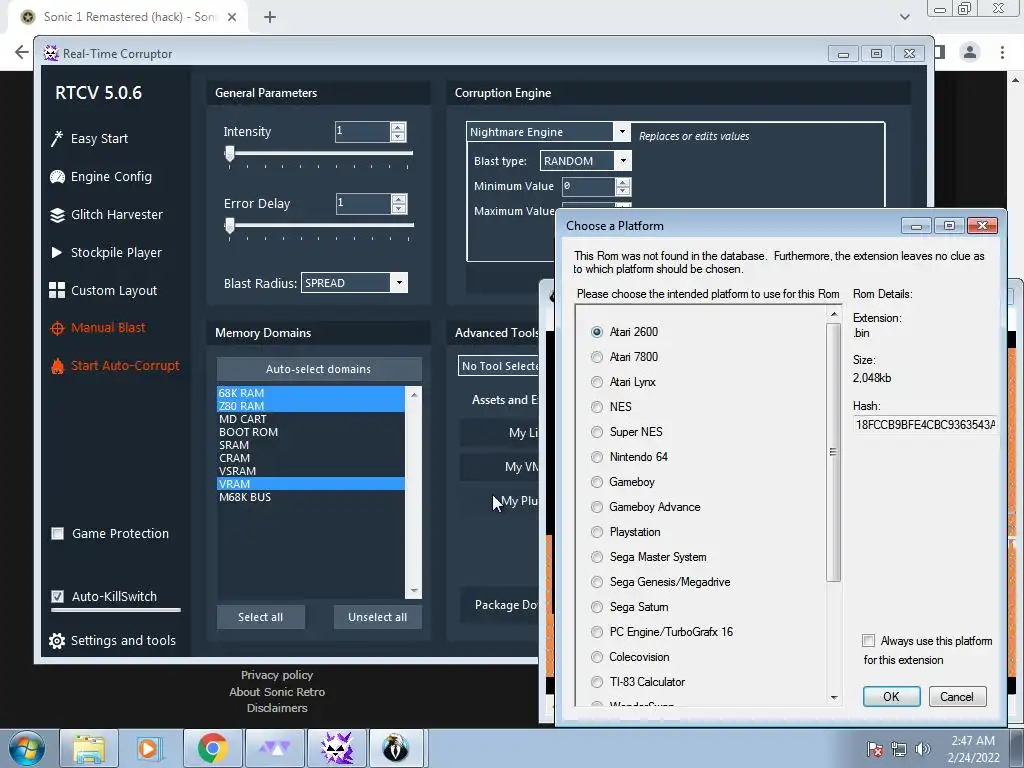
Task: Click the Action Center flag icon
Action: pyautogui.click(x=875, y=749)
